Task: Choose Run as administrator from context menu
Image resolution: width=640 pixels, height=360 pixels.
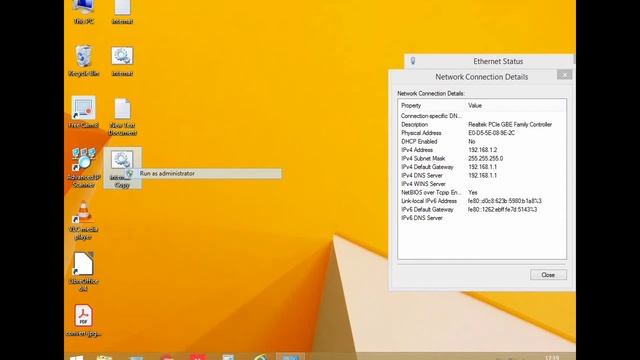Action: tap(203, 173)
